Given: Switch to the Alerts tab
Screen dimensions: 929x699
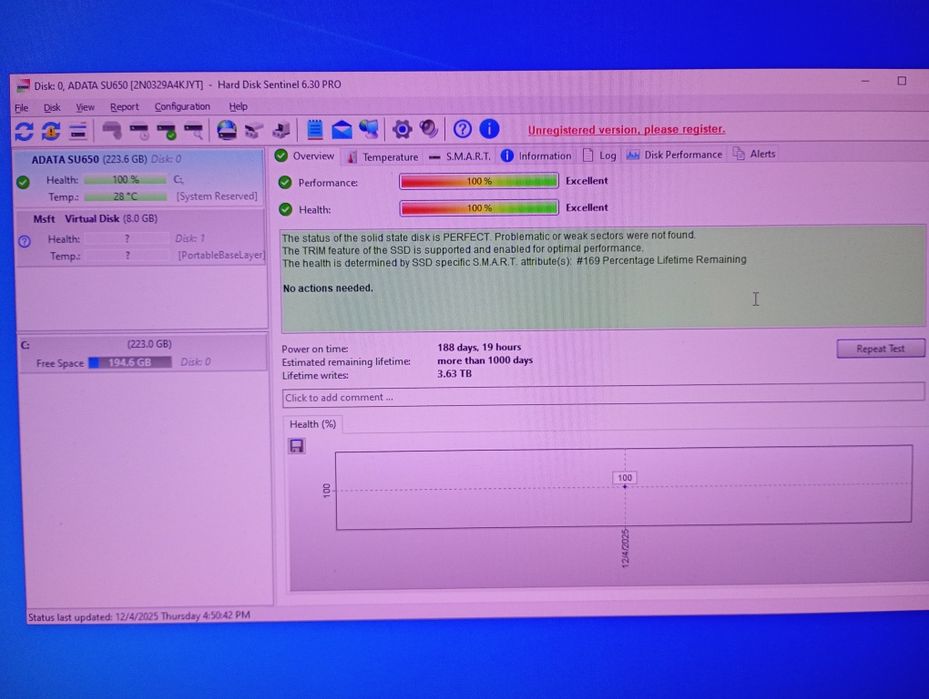Looking at the screenshot, I should coord(754,154).
